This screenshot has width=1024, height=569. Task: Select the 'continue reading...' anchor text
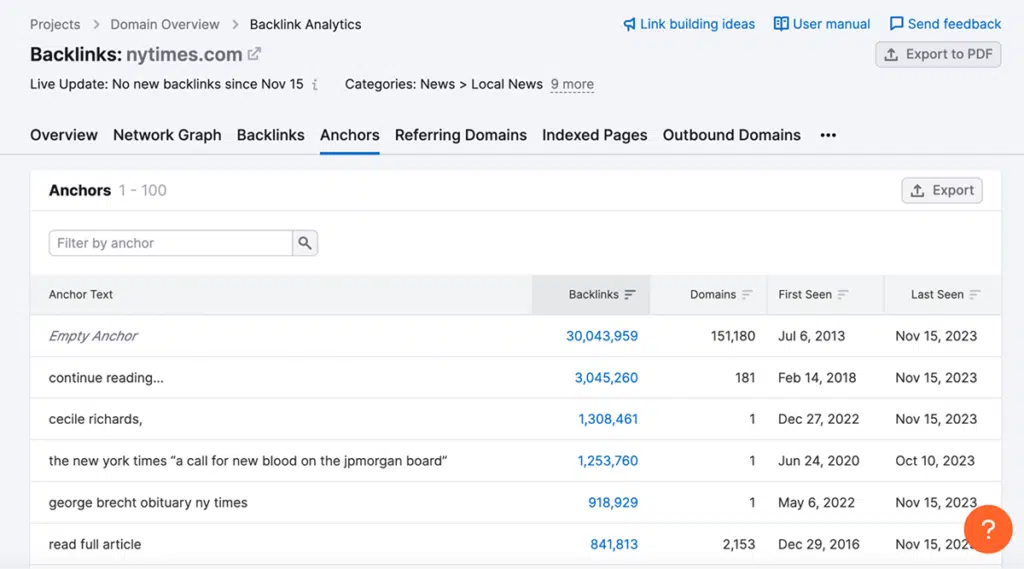pyautogui.click(x=106, y=378)
